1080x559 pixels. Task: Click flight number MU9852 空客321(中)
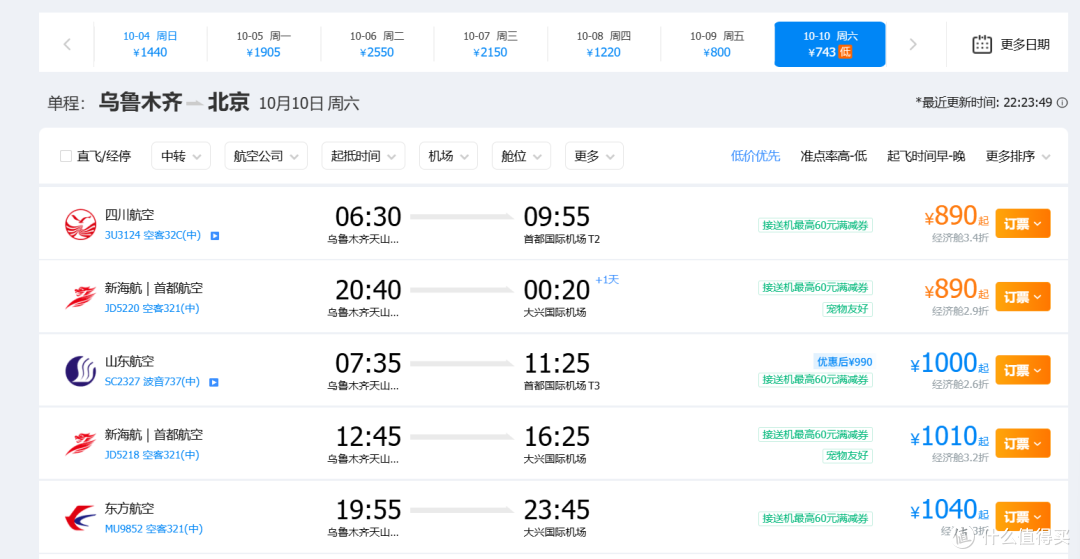[154, 529]
